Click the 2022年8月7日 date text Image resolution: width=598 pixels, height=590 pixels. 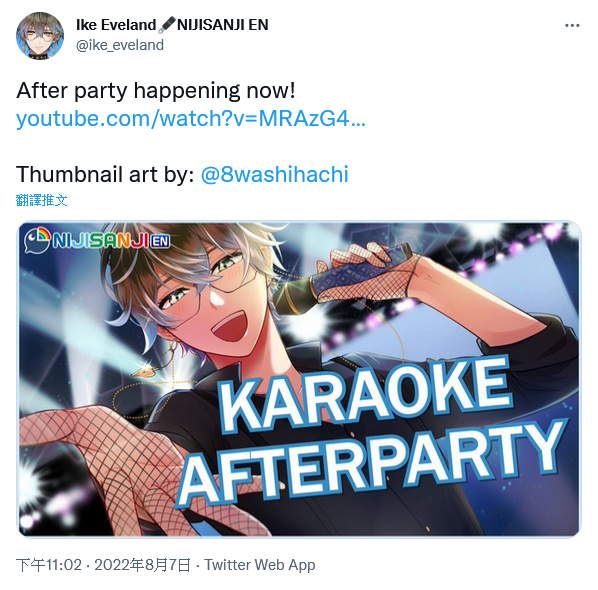coord(142,565)
